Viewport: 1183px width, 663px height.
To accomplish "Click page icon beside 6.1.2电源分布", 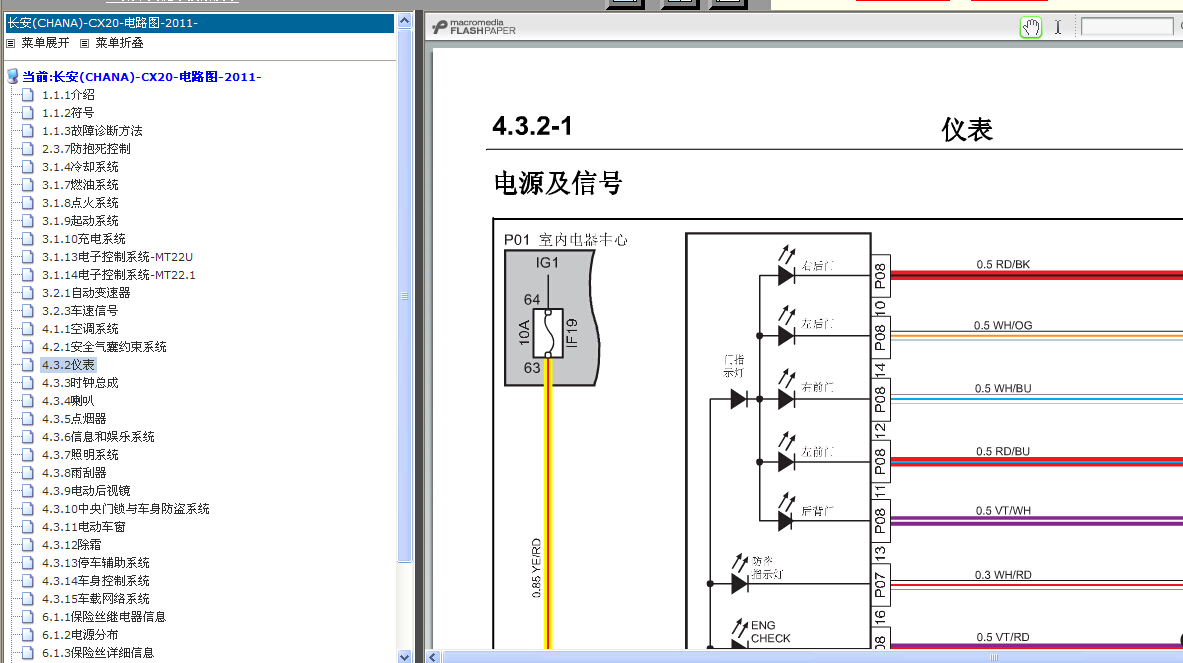I will pyautogui.click(x=28, y=635).
